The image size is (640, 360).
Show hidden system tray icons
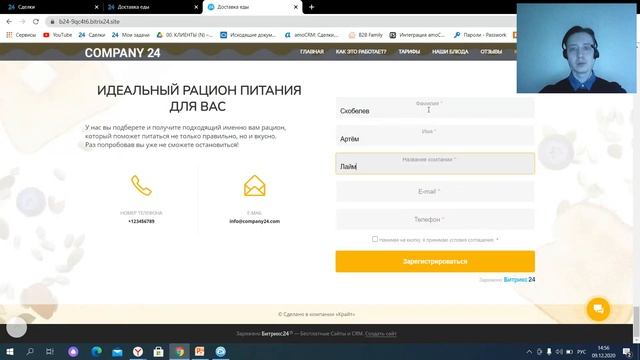(529, 352)
